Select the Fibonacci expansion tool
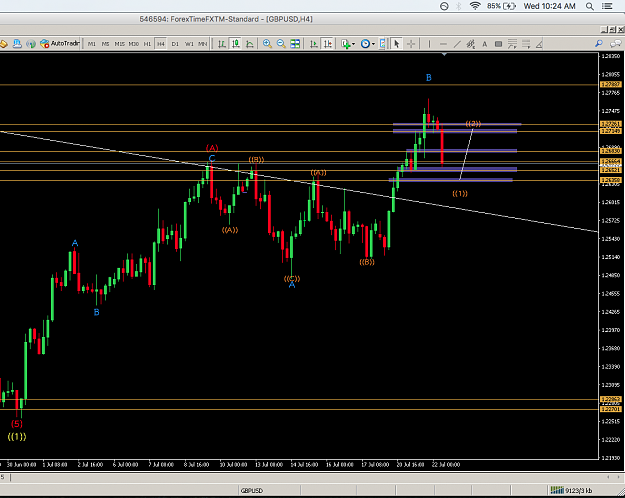 526,44
